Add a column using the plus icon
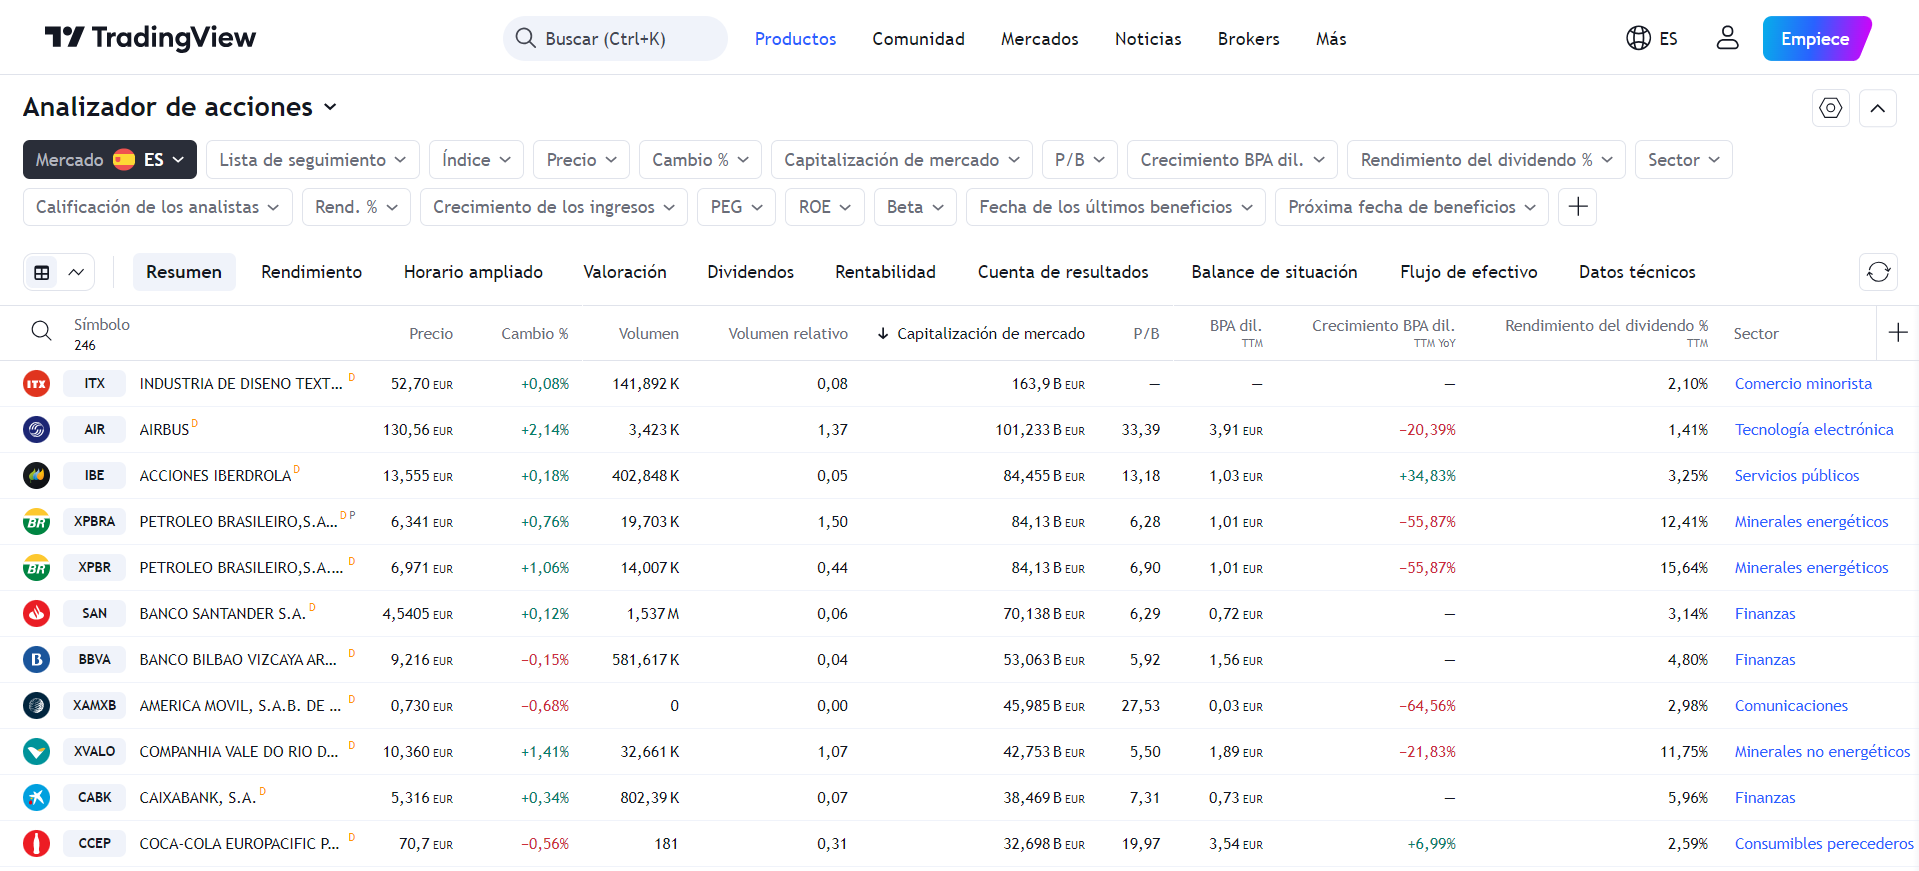1919x871 pixels. tap(1897, 333)
